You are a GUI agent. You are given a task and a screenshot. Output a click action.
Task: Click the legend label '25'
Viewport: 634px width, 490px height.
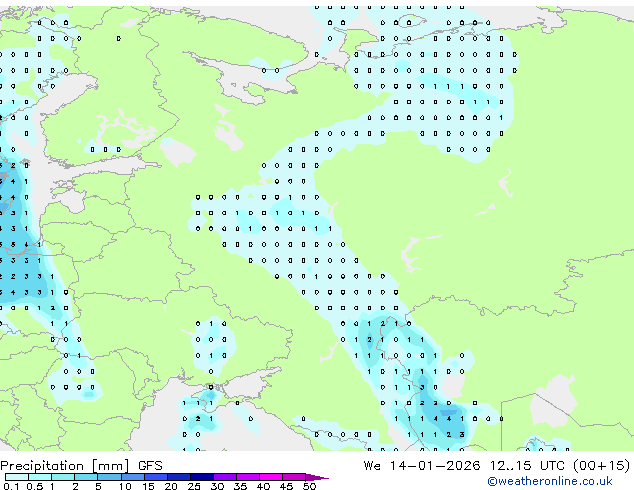click(194, 486)
